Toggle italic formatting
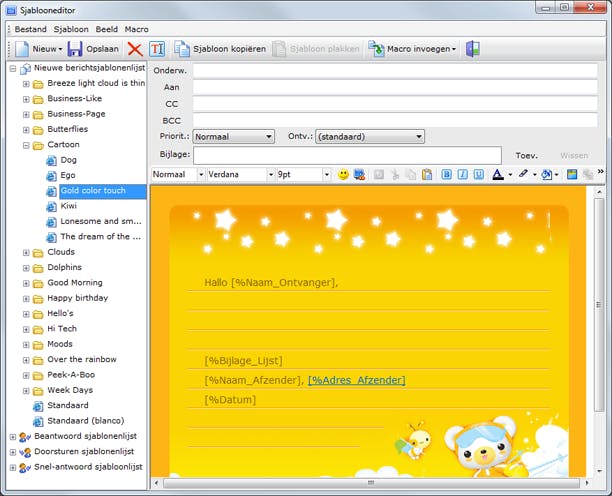 coord(462,174)
